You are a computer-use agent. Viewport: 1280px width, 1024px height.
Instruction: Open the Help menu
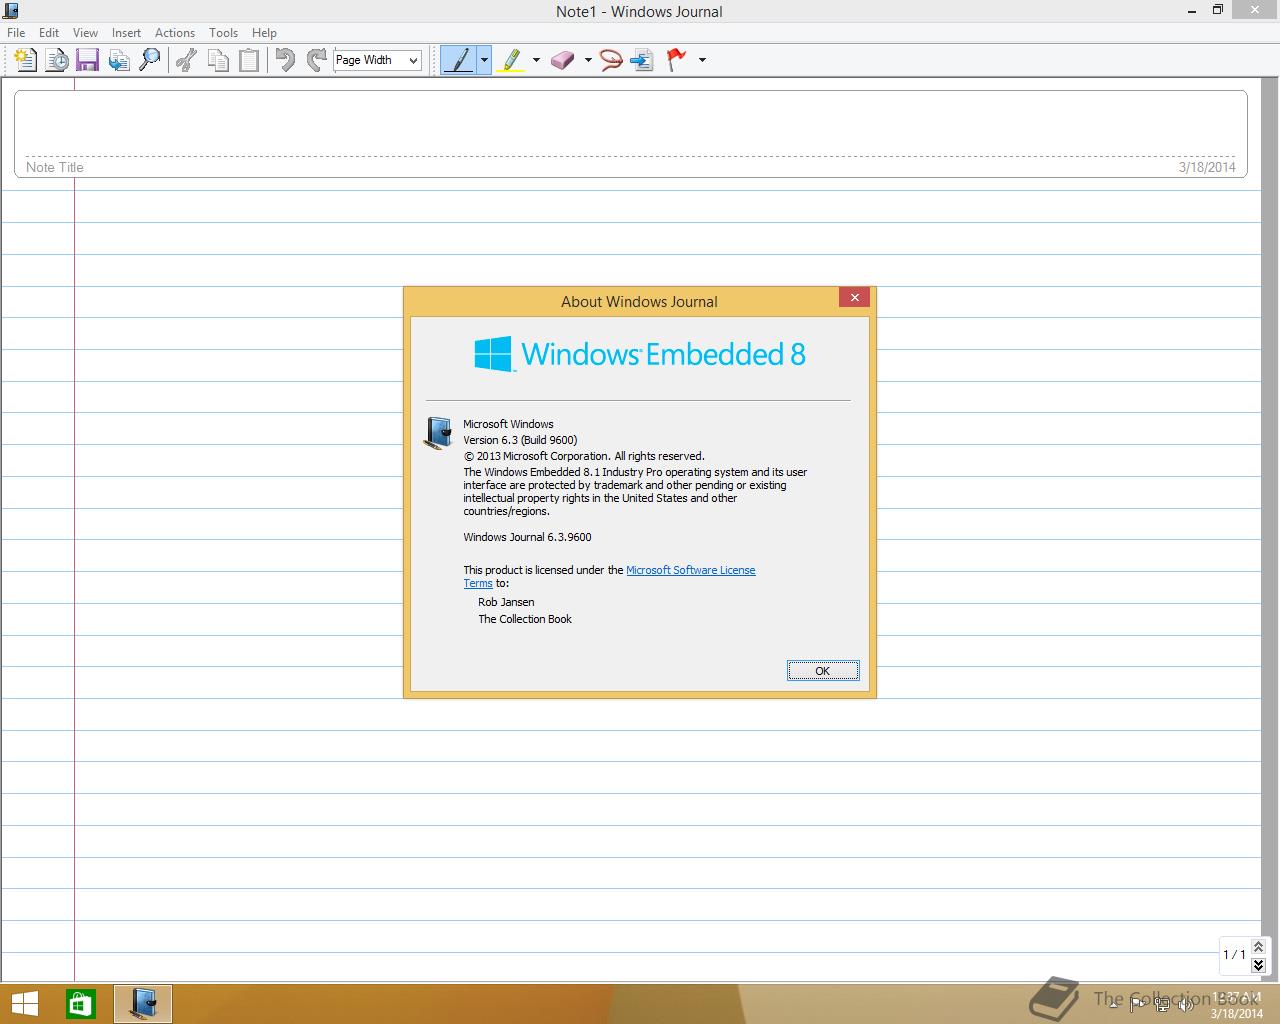coord(264,33)
